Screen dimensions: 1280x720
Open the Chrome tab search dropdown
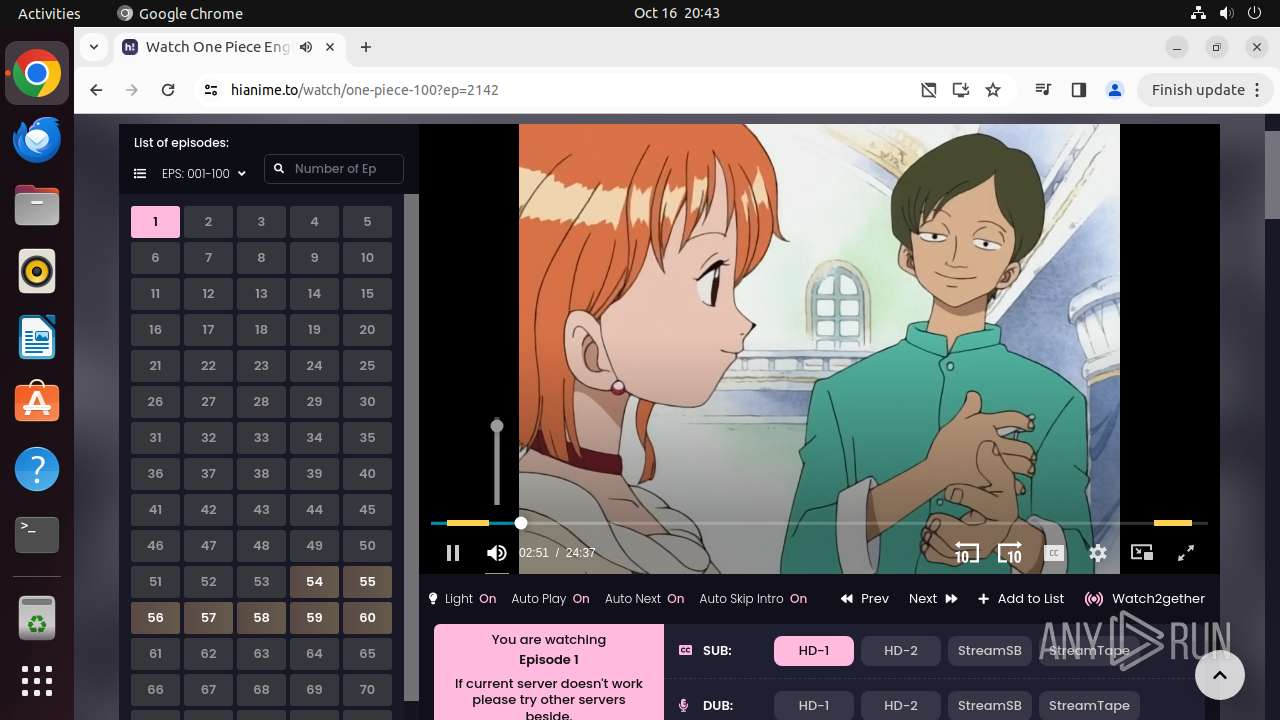(x=93, y=47)
